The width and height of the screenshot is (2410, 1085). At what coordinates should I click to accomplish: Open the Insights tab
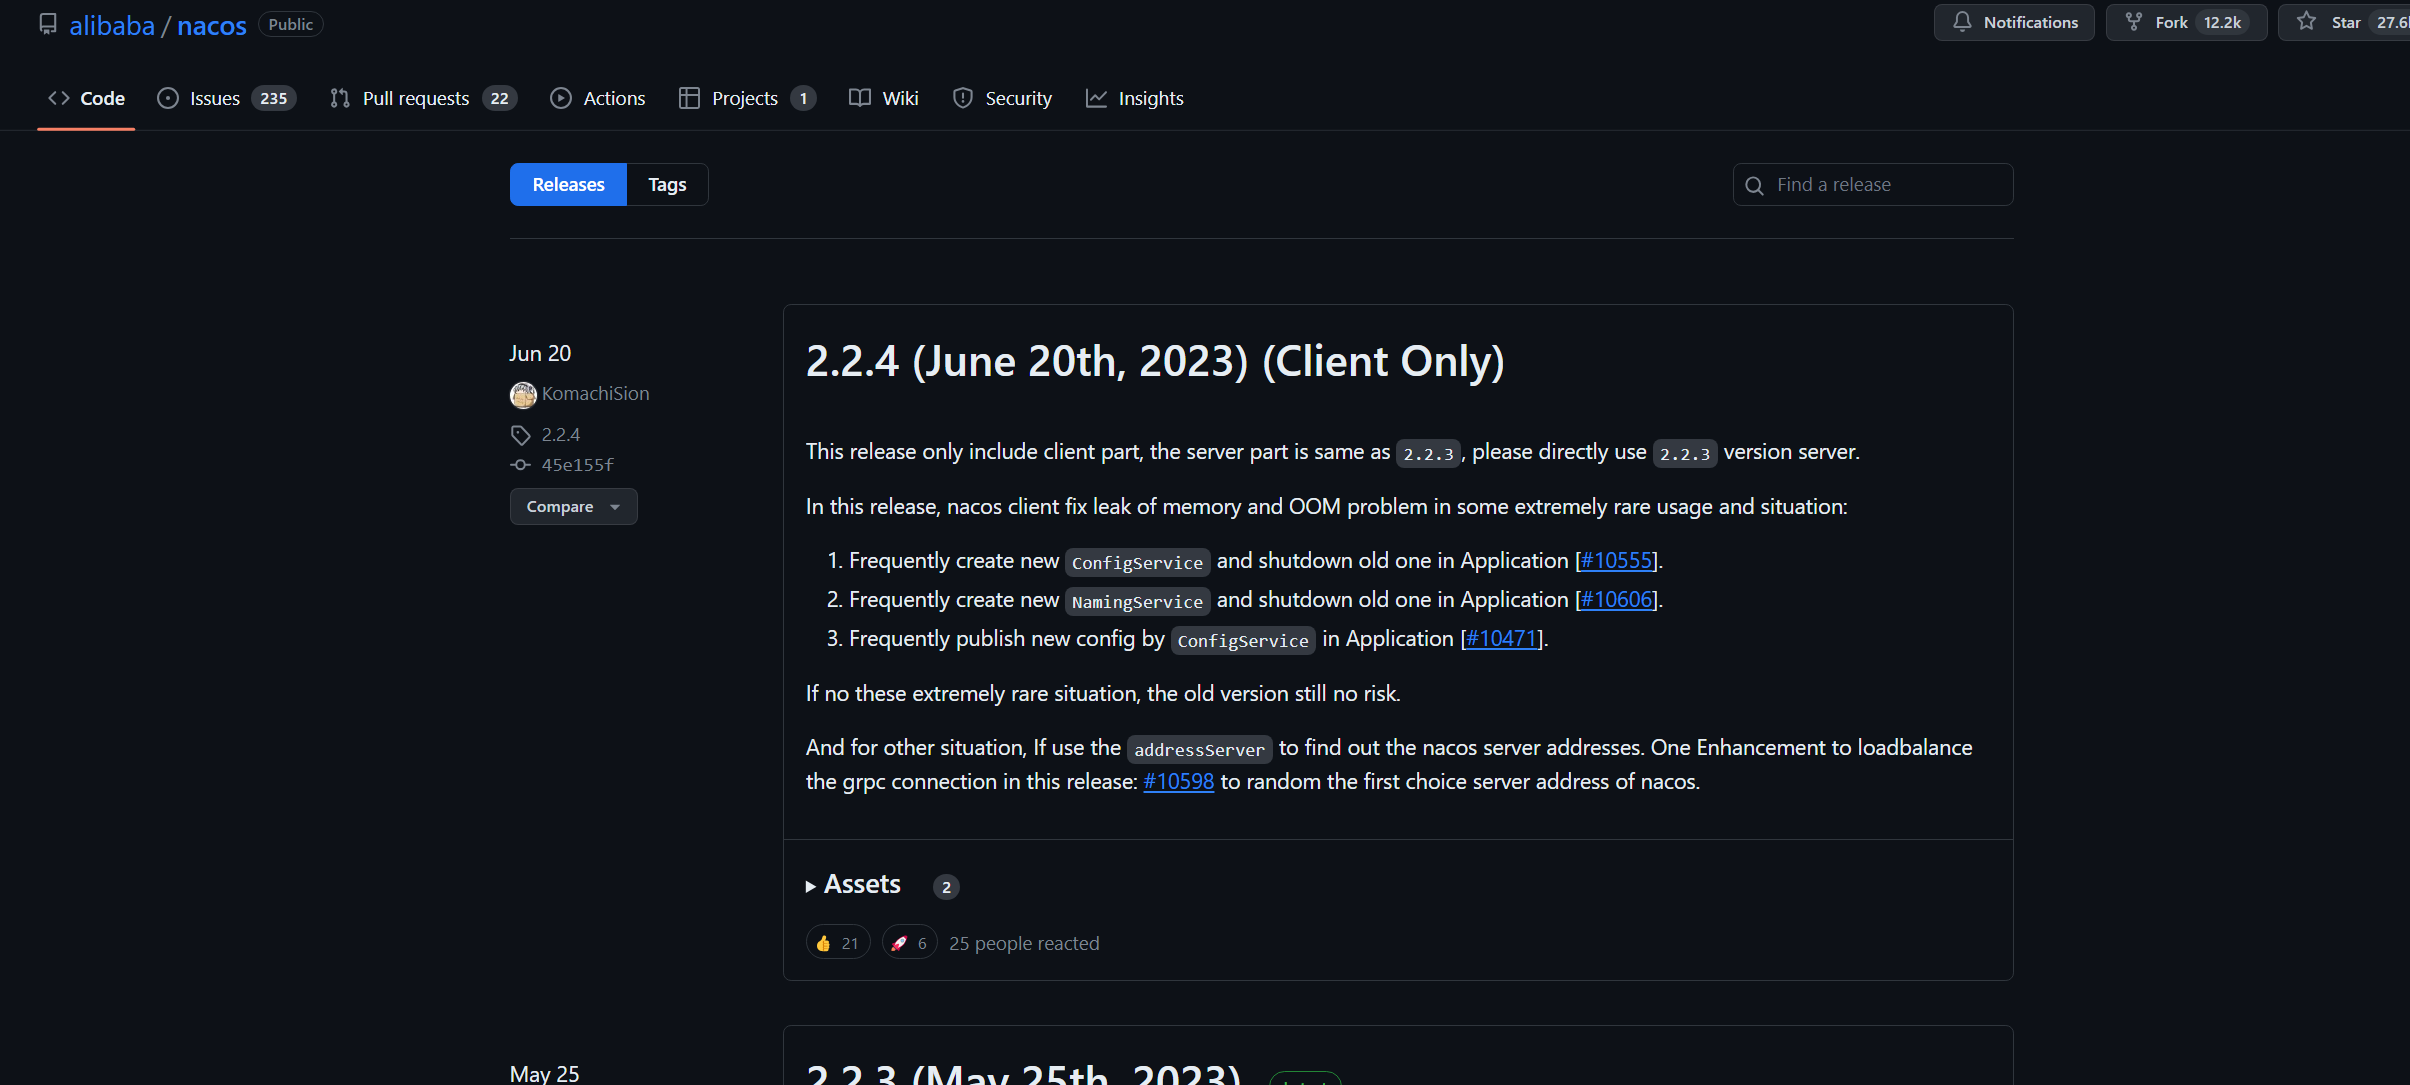click(x=1134, y=98)
